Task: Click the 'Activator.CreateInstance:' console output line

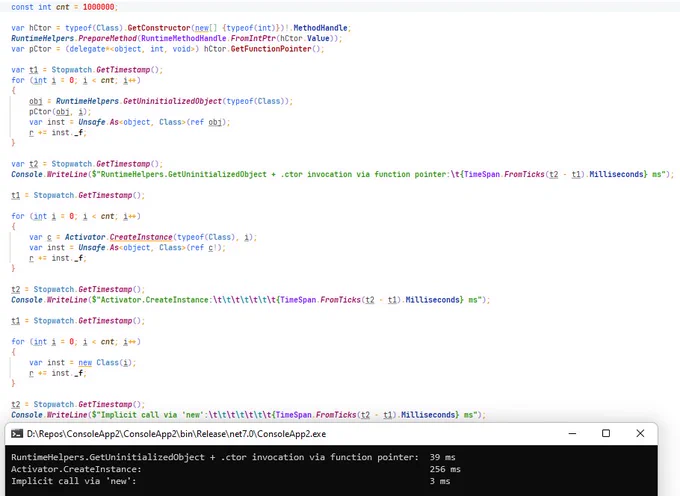Action: point(76,469)
